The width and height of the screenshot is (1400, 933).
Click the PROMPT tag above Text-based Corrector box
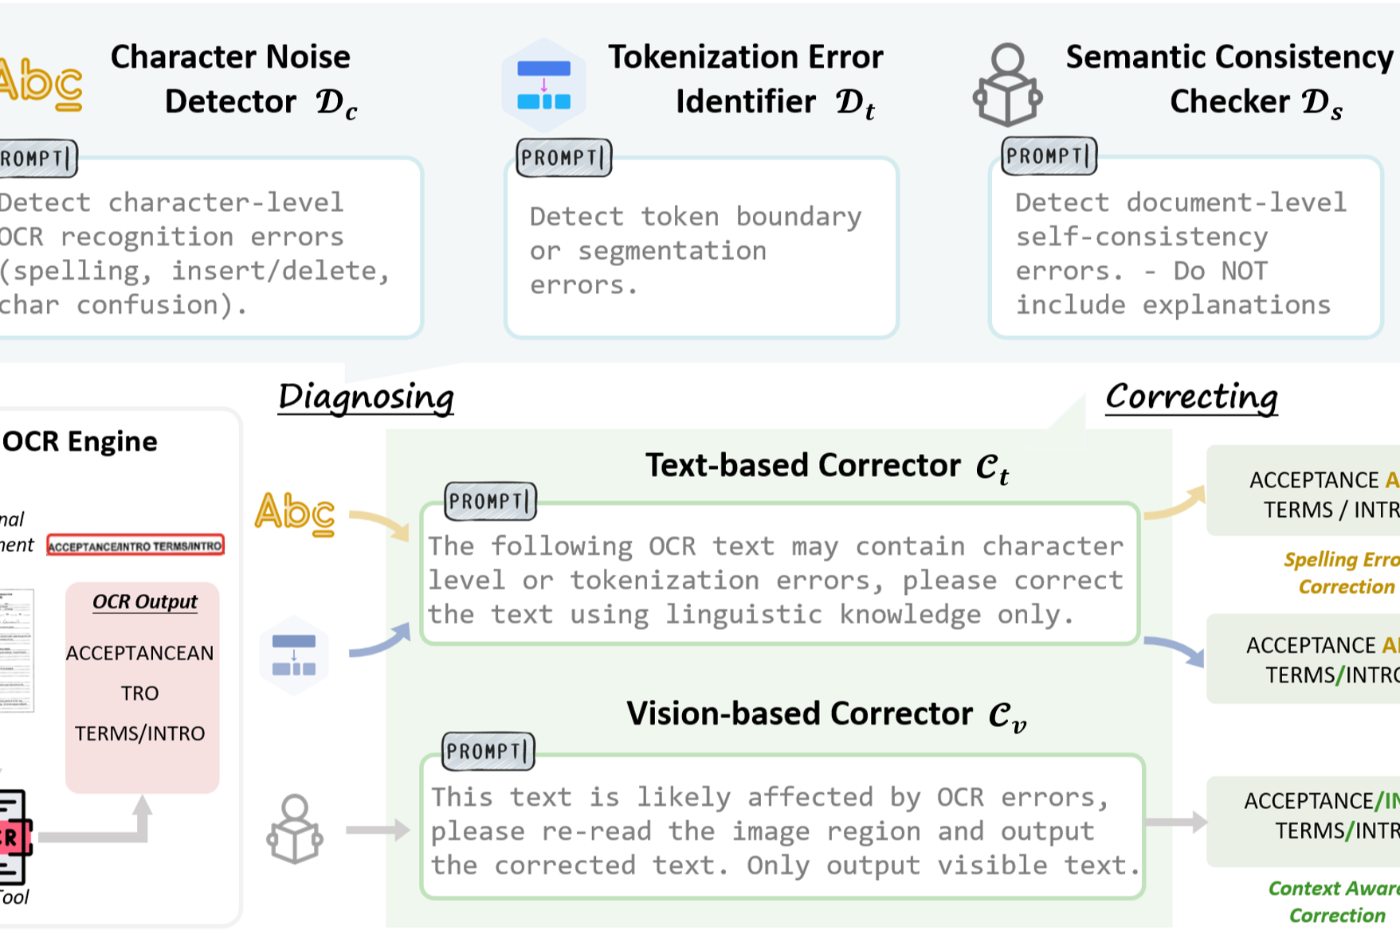490,501
